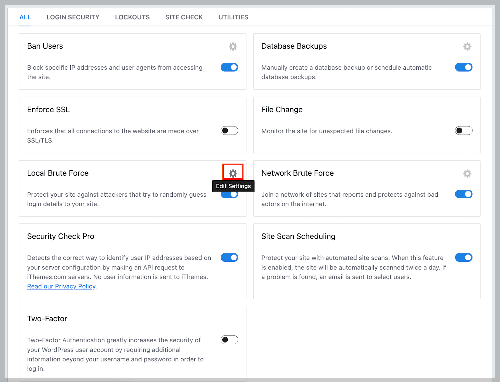Click the File Change heading
The height and width of the screenshot is (382, 500).
282,109
